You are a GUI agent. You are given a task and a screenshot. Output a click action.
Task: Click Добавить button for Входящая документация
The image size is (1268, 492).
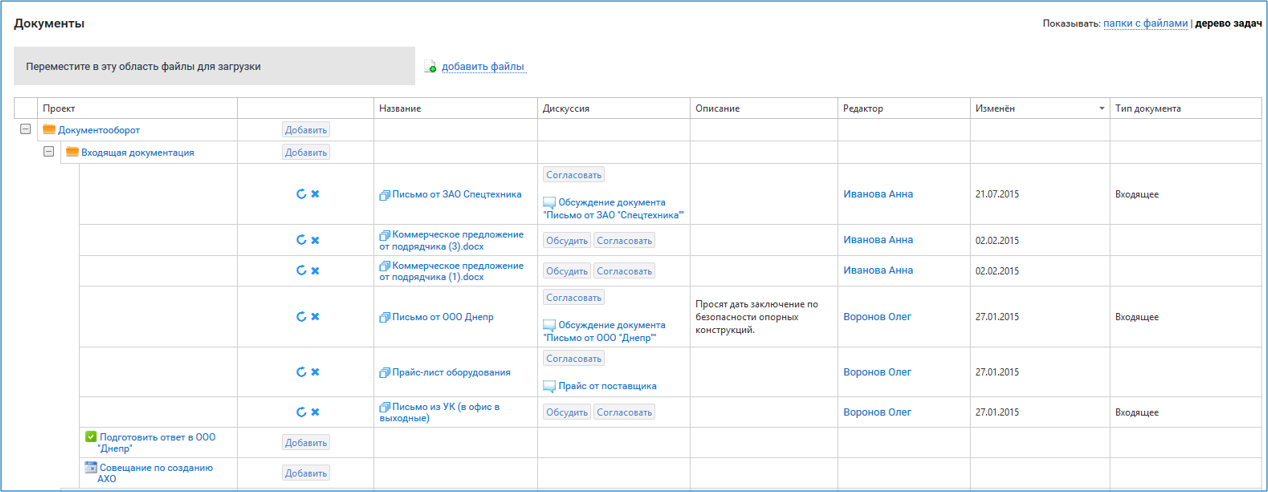coord(306,152)
